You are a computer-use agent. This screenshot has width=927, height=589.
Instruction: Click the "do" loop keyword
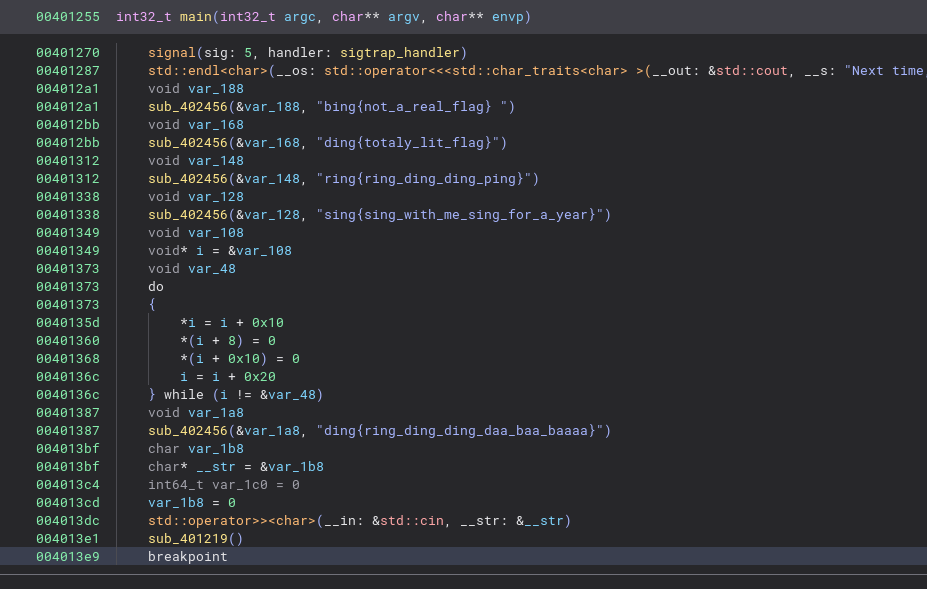pos(156,287)
